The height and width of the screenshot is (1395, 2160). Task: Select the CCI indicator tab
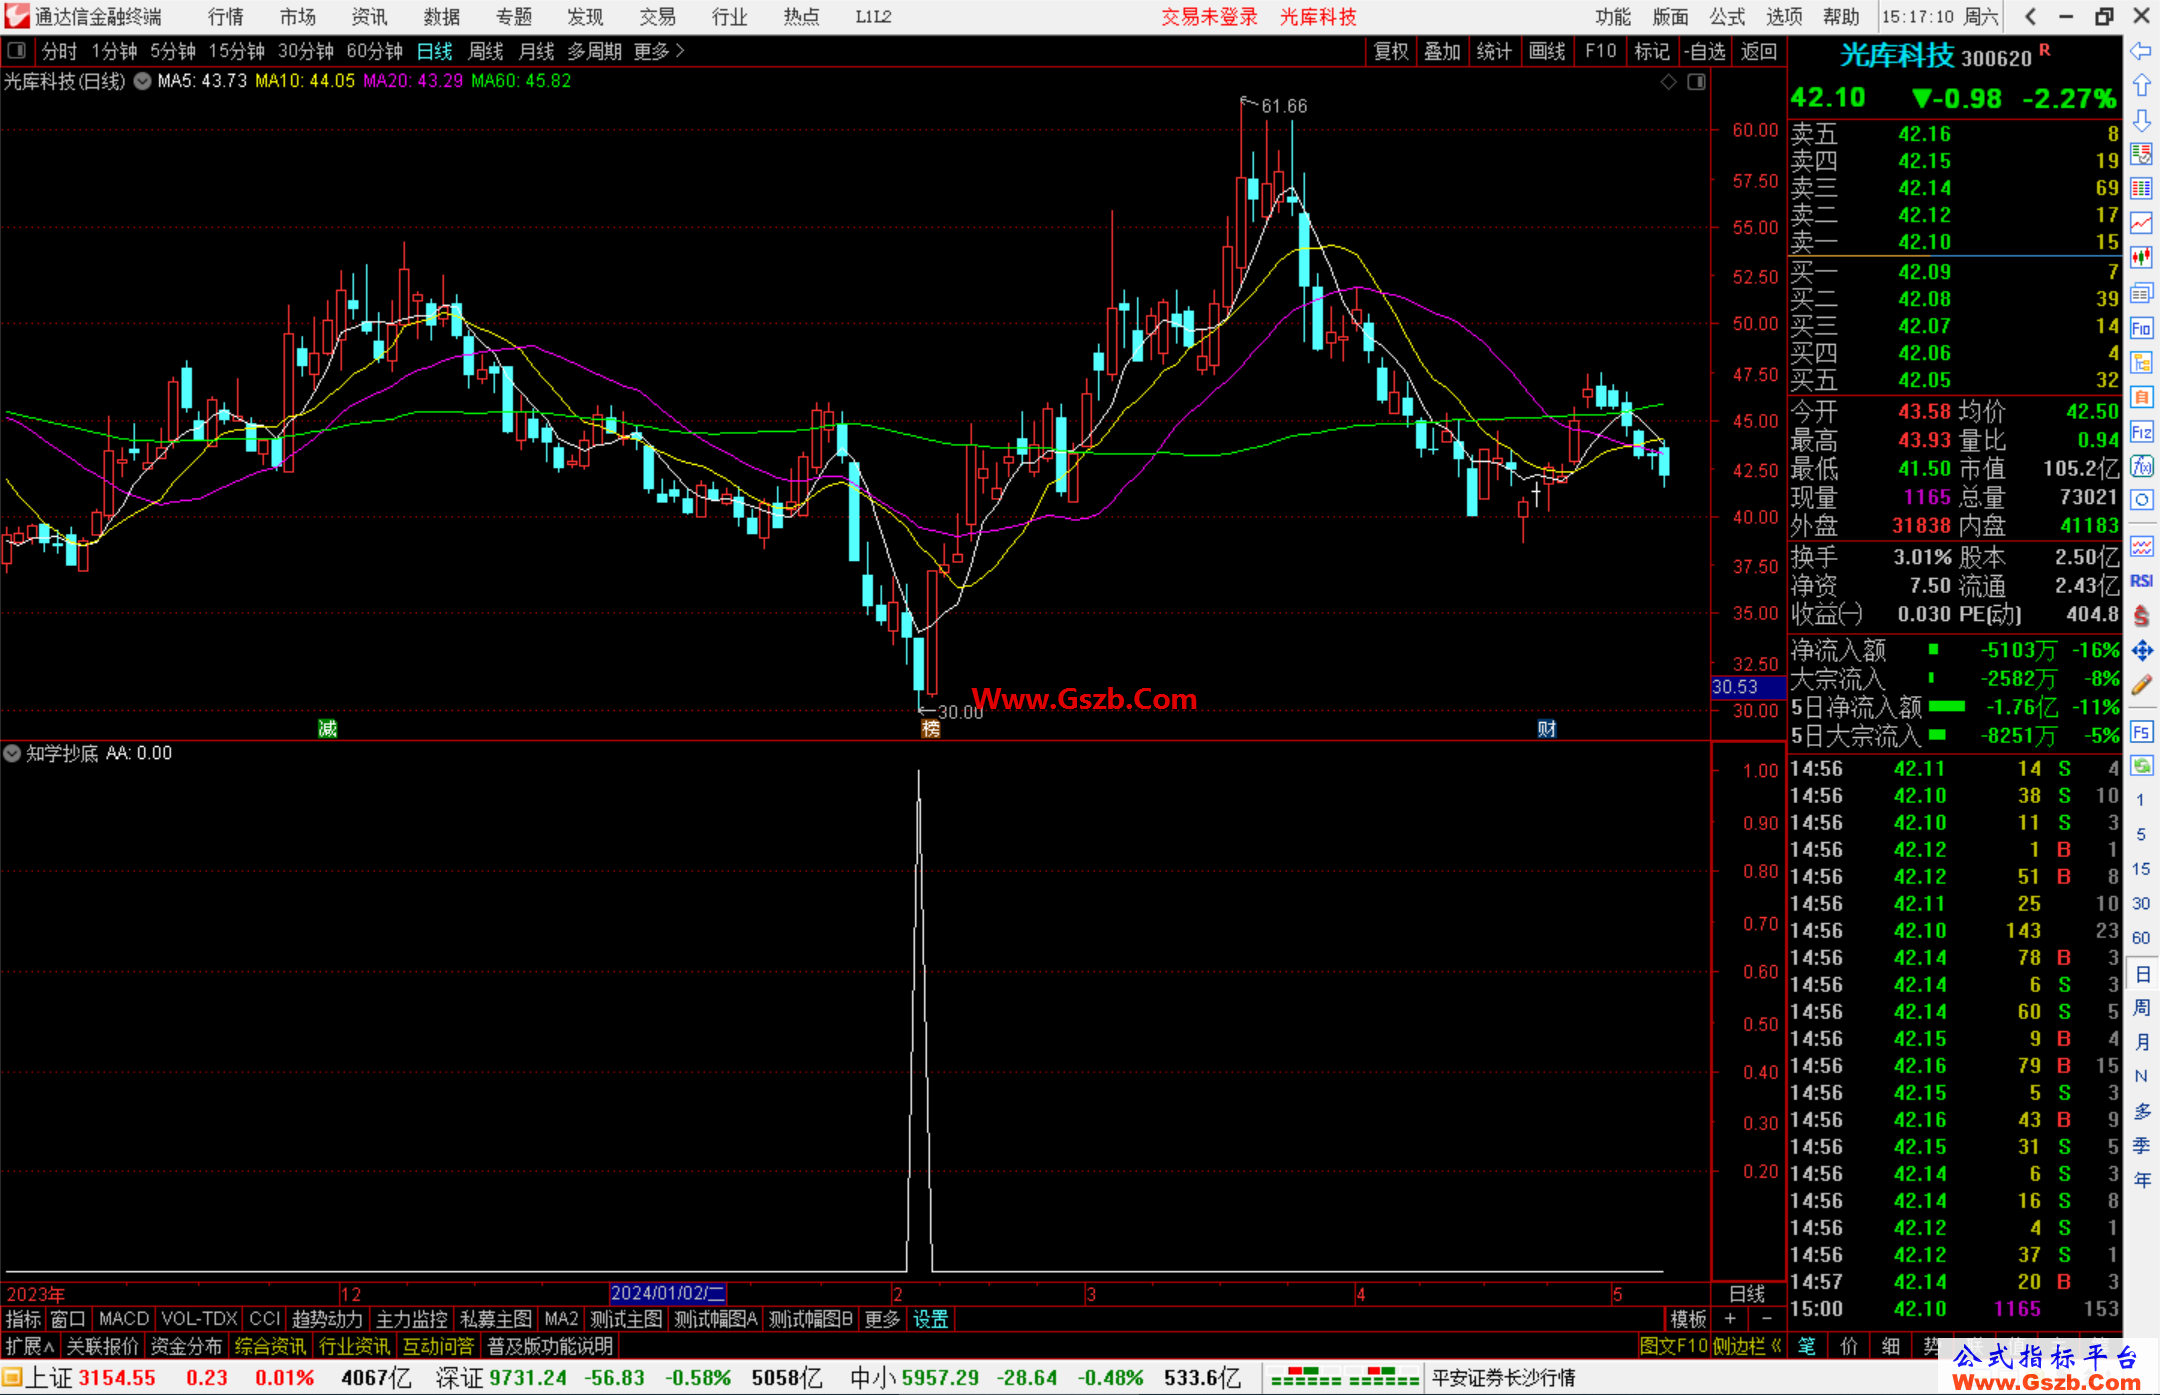(x=265, y=1319)
